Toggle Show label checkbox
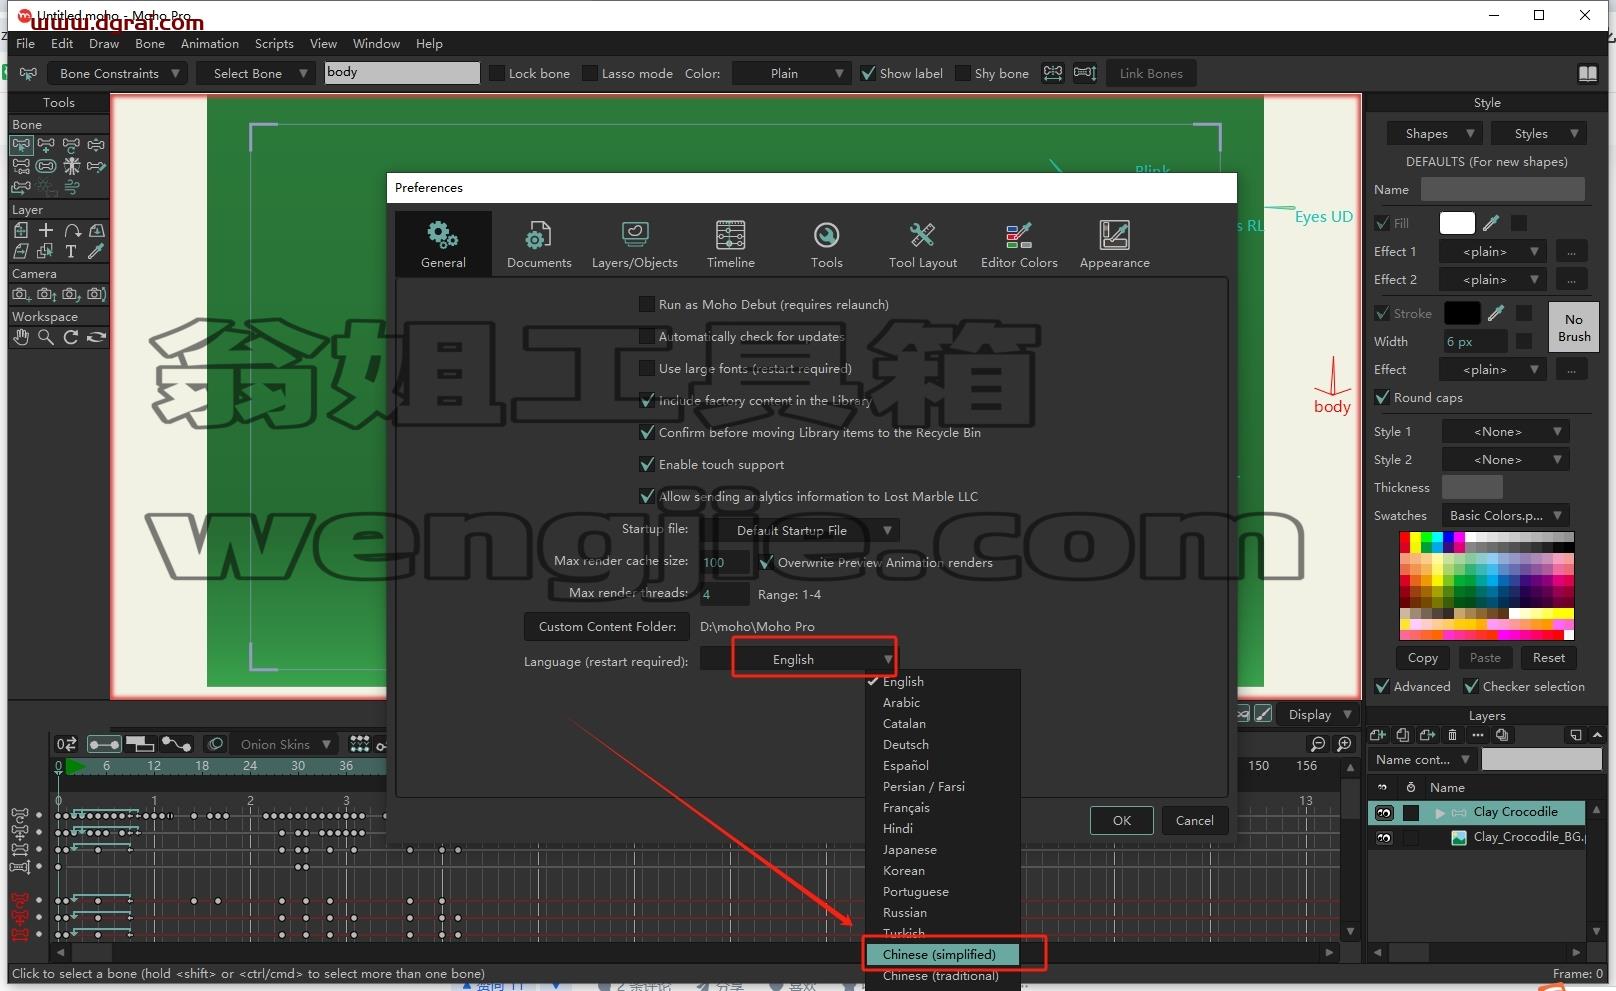 (868, 73)
